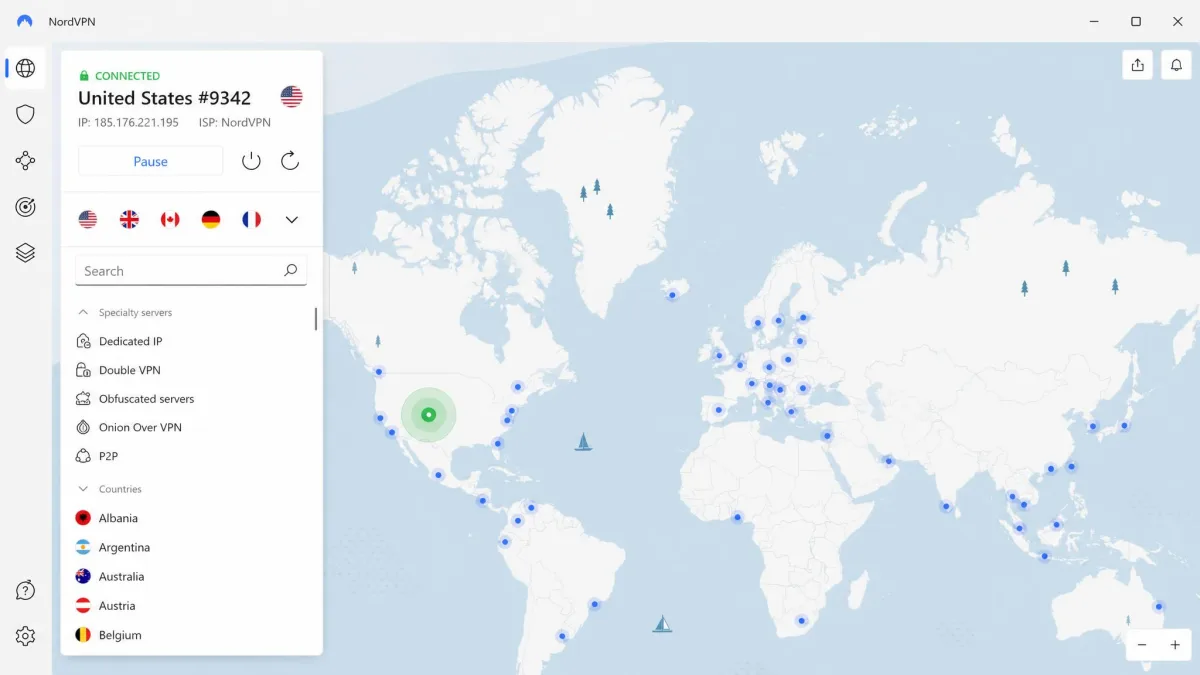Click the green connected server marker on map

428,414
